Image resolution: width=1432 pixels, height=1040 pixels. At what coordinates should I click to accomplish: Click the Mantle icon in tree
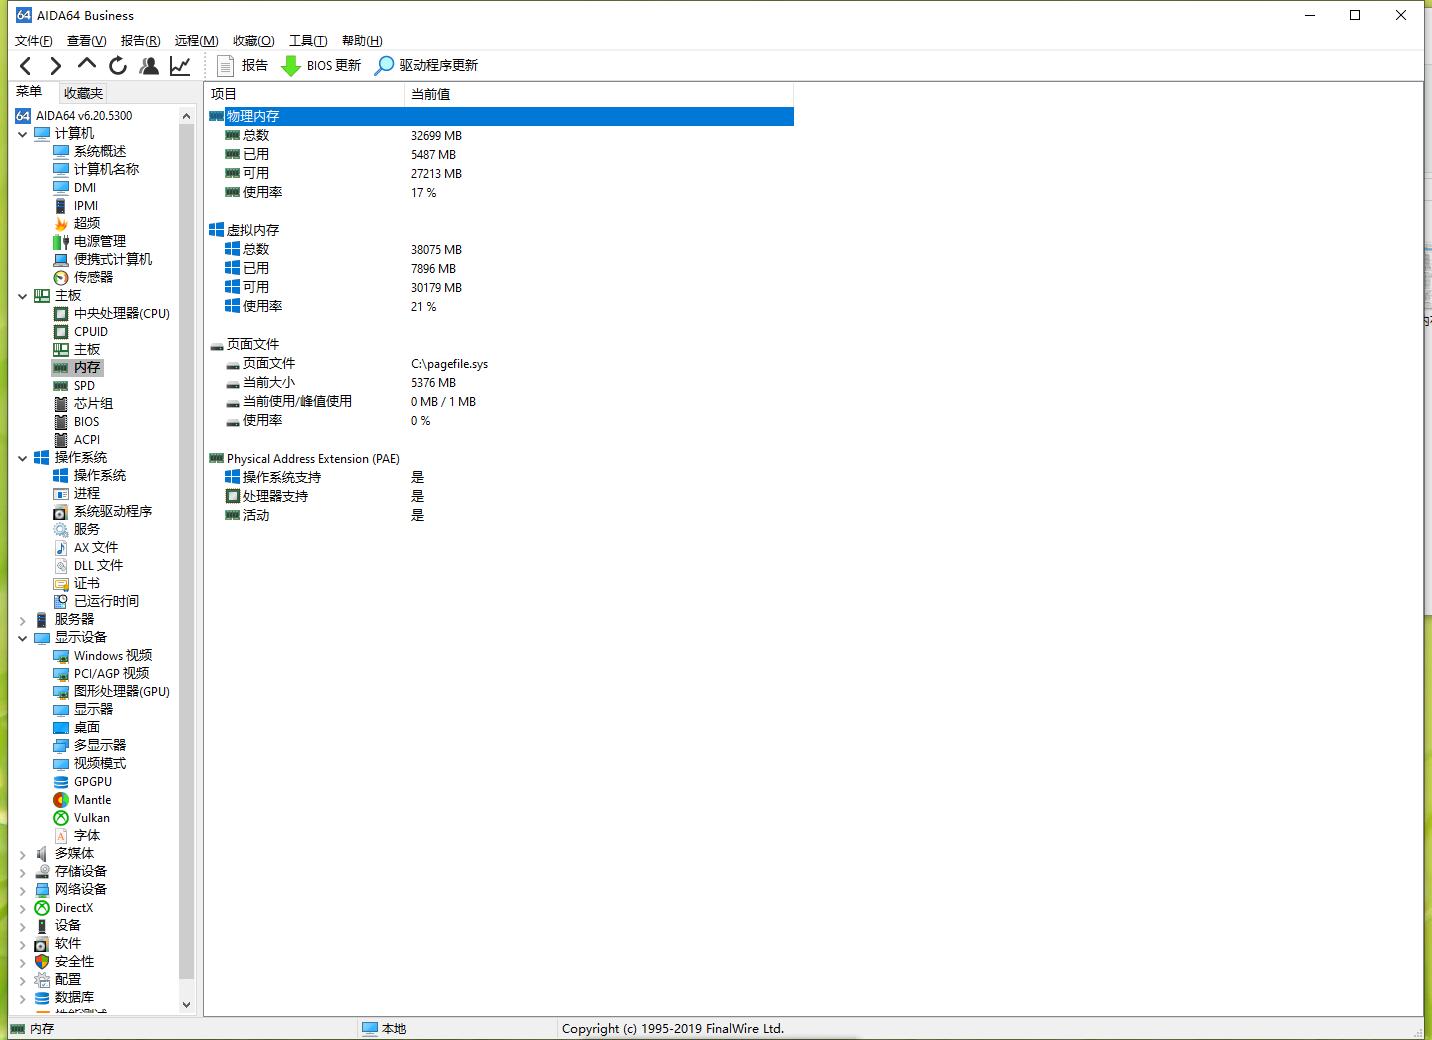pyautogui.click(x=61, y=799)
